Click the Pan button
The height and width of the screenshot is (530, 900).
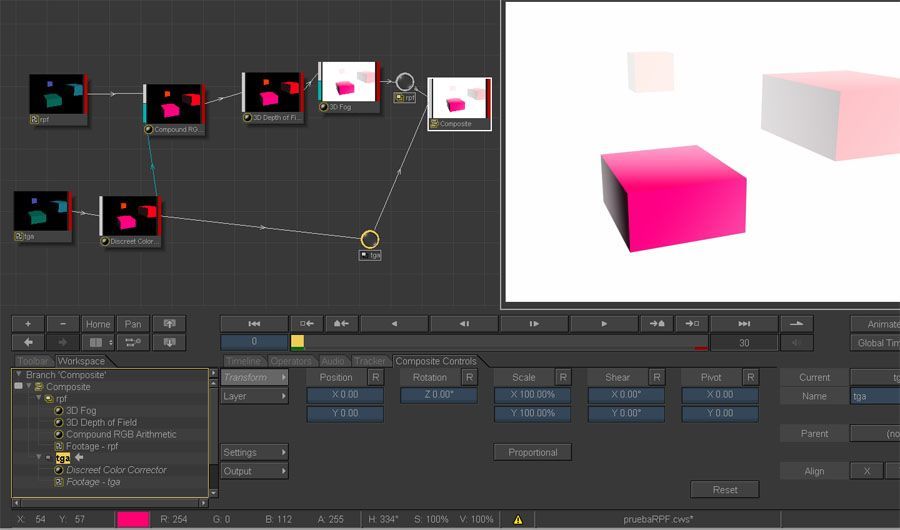[133, 324]
